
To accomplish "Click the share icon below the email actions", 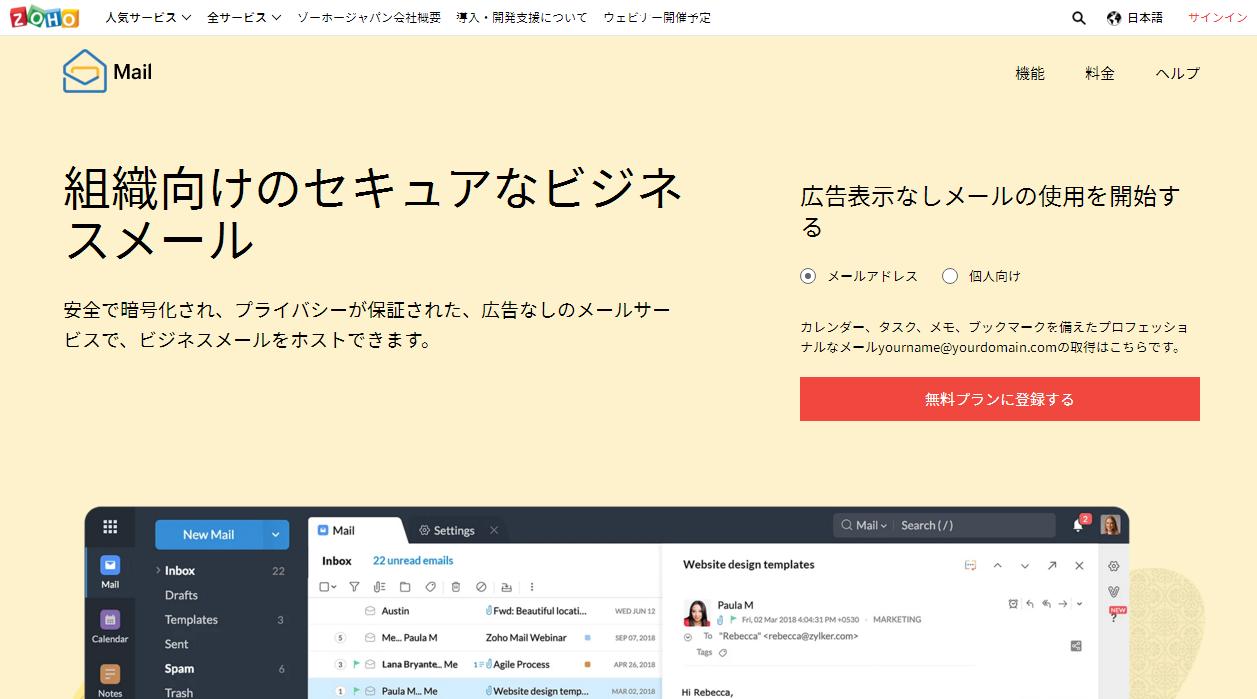I will 1076,646.
